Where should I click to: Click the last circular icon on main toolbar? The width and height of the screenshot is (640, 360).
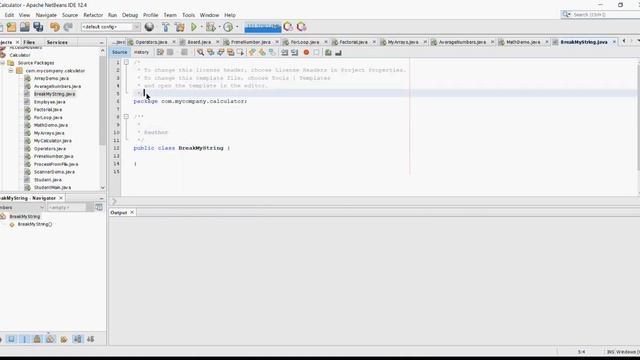point(302,27)
